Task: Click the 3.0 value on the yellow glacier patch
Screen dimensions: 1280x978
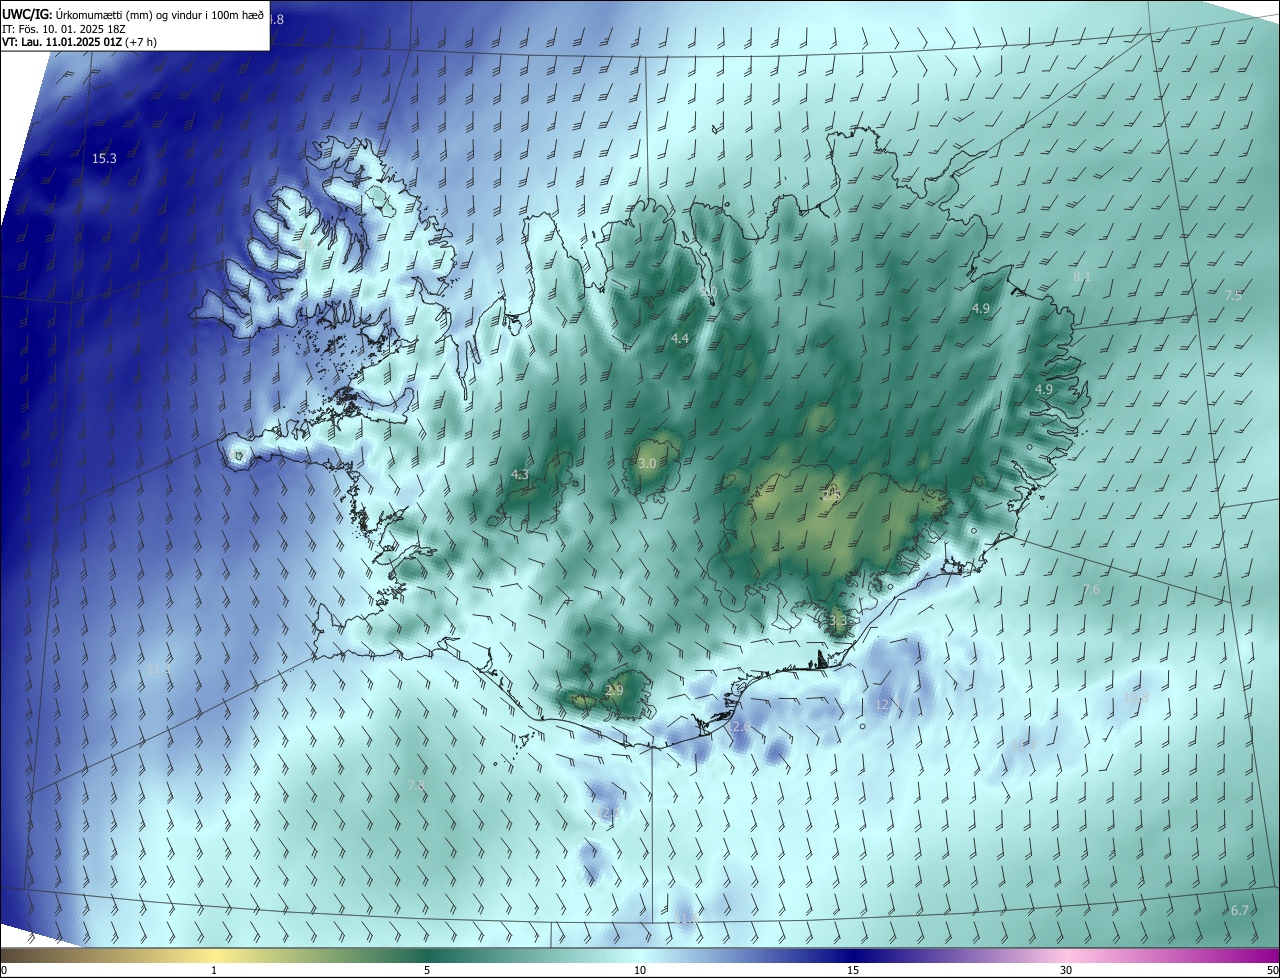Action: [647, 464]
